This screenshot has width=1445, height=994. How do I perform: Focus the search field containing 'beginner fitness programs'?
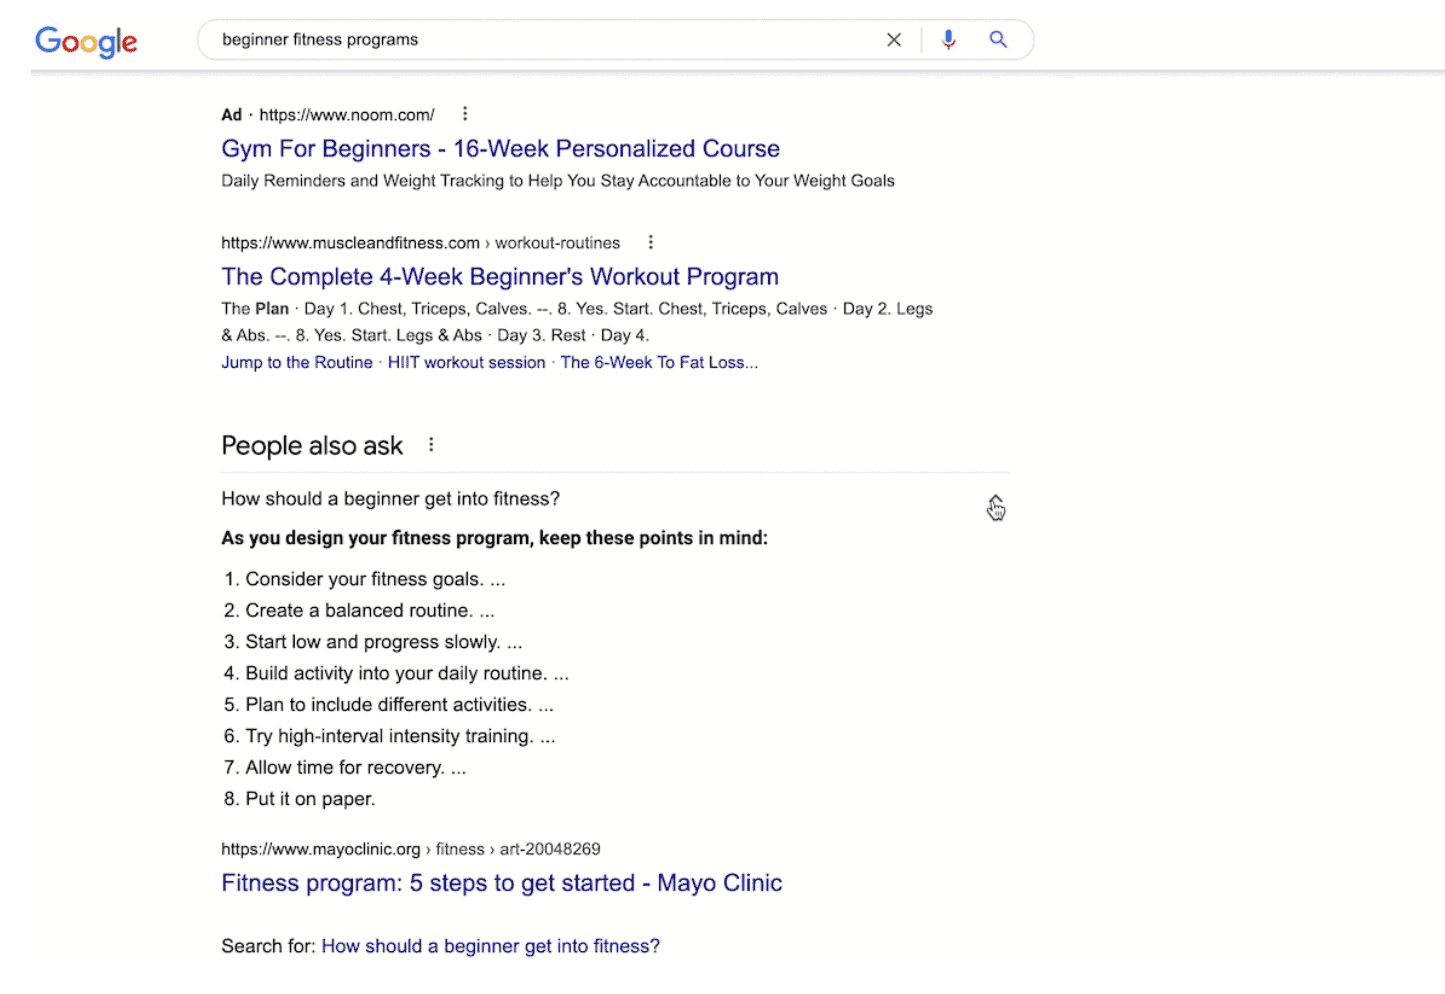point(540,40)
